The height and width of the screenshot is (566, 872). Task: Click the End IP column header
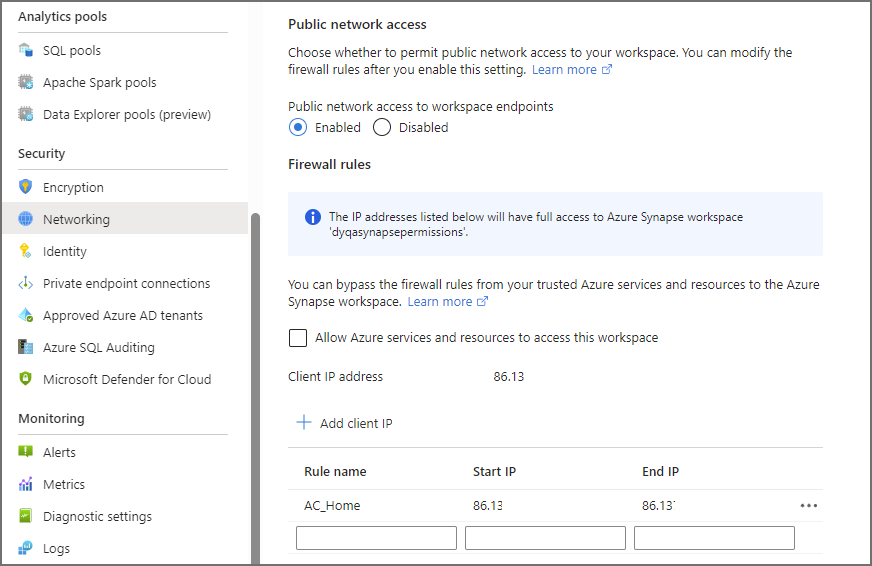(660, 471)
